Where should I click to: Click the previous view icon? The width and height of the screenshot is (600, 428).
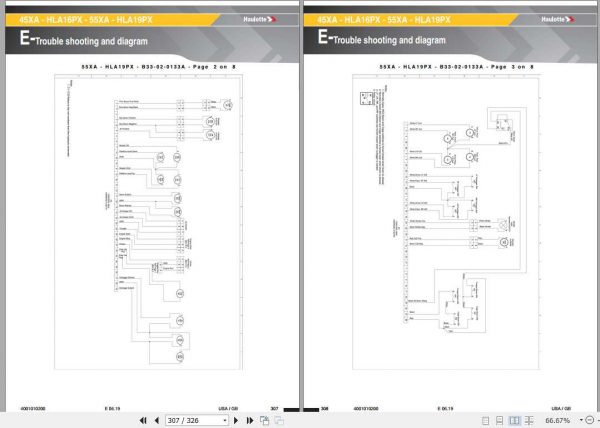264,420
